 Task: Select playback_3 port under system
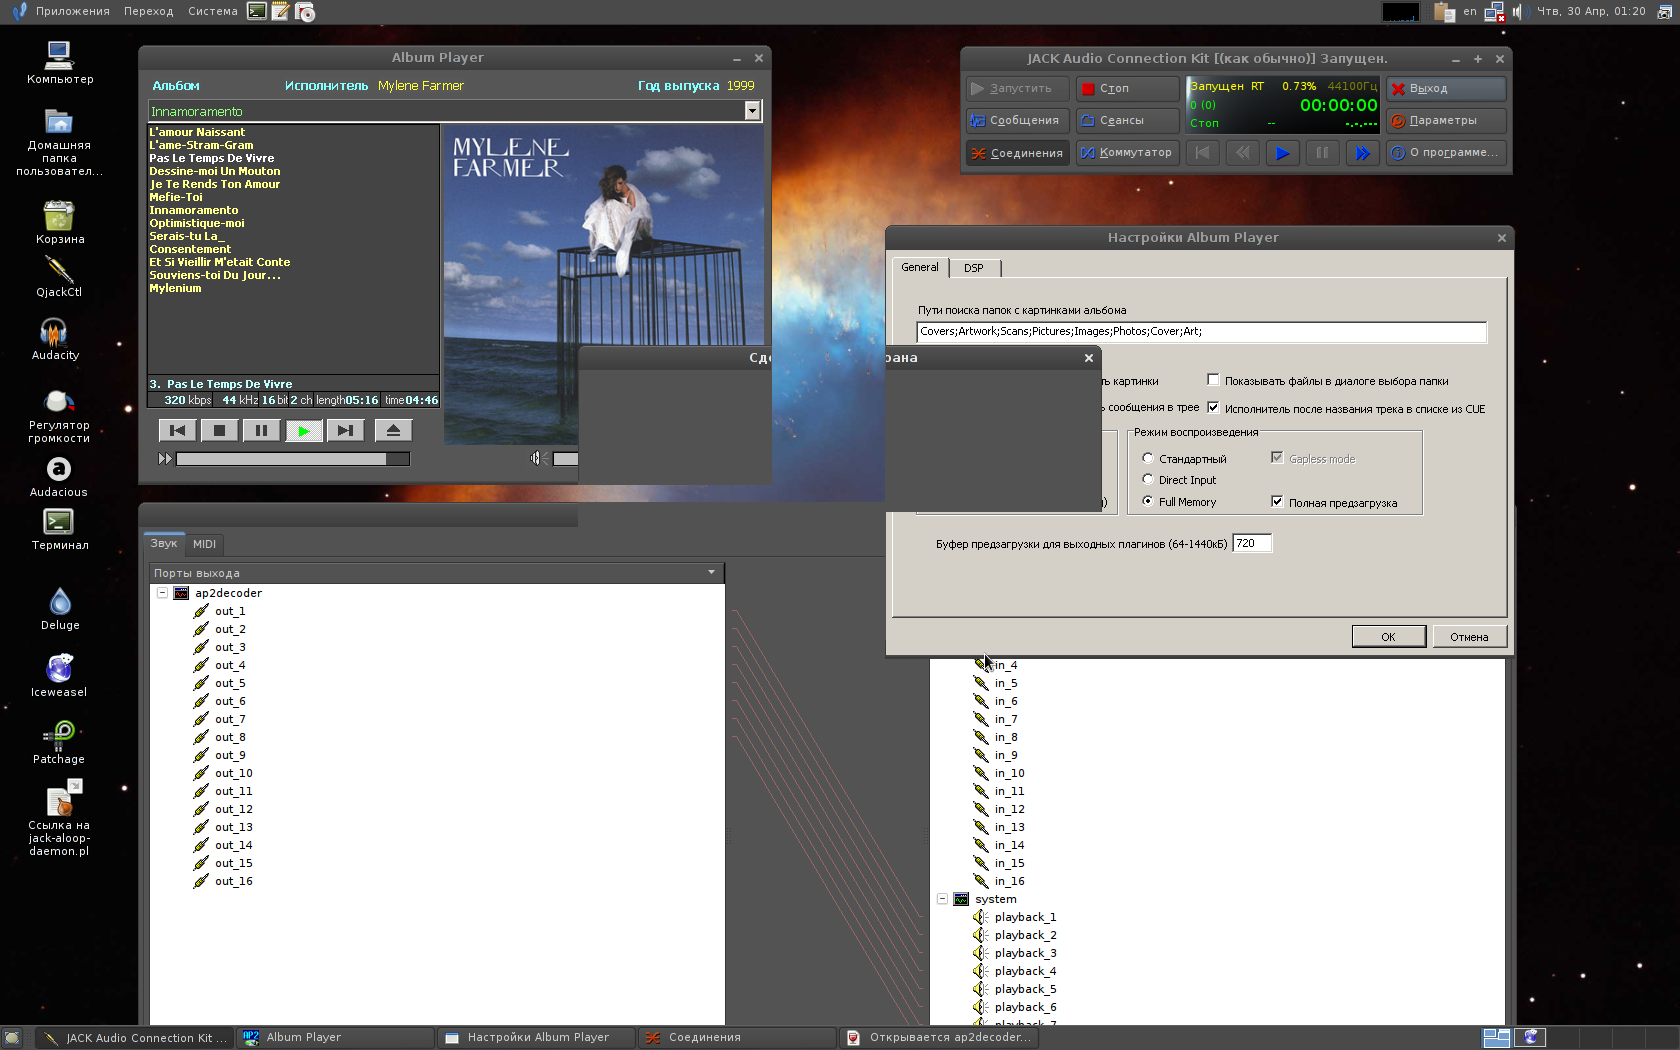[x=1025, y=953]
